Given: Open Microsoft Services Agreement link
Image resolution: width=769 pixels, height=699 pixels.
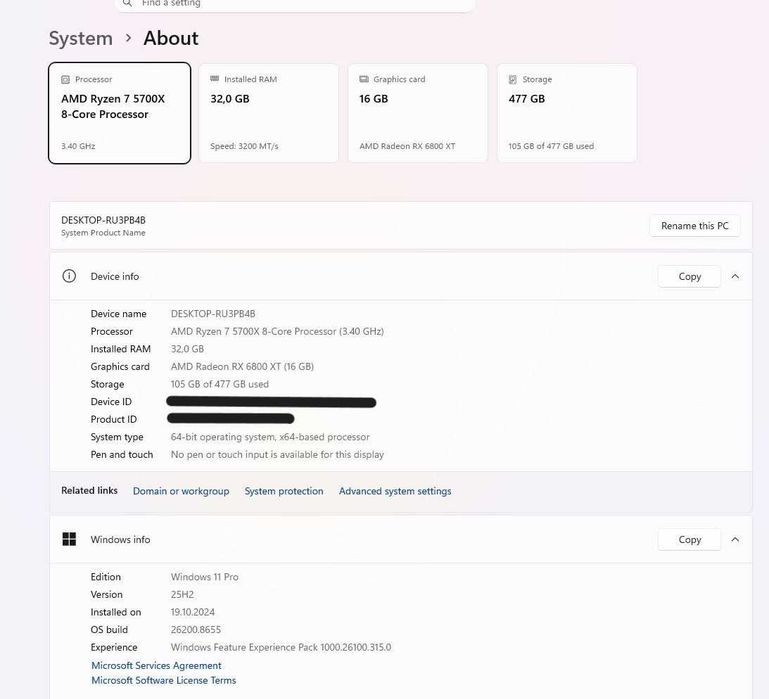Looking at the screenshot, I should click(156, 666).
